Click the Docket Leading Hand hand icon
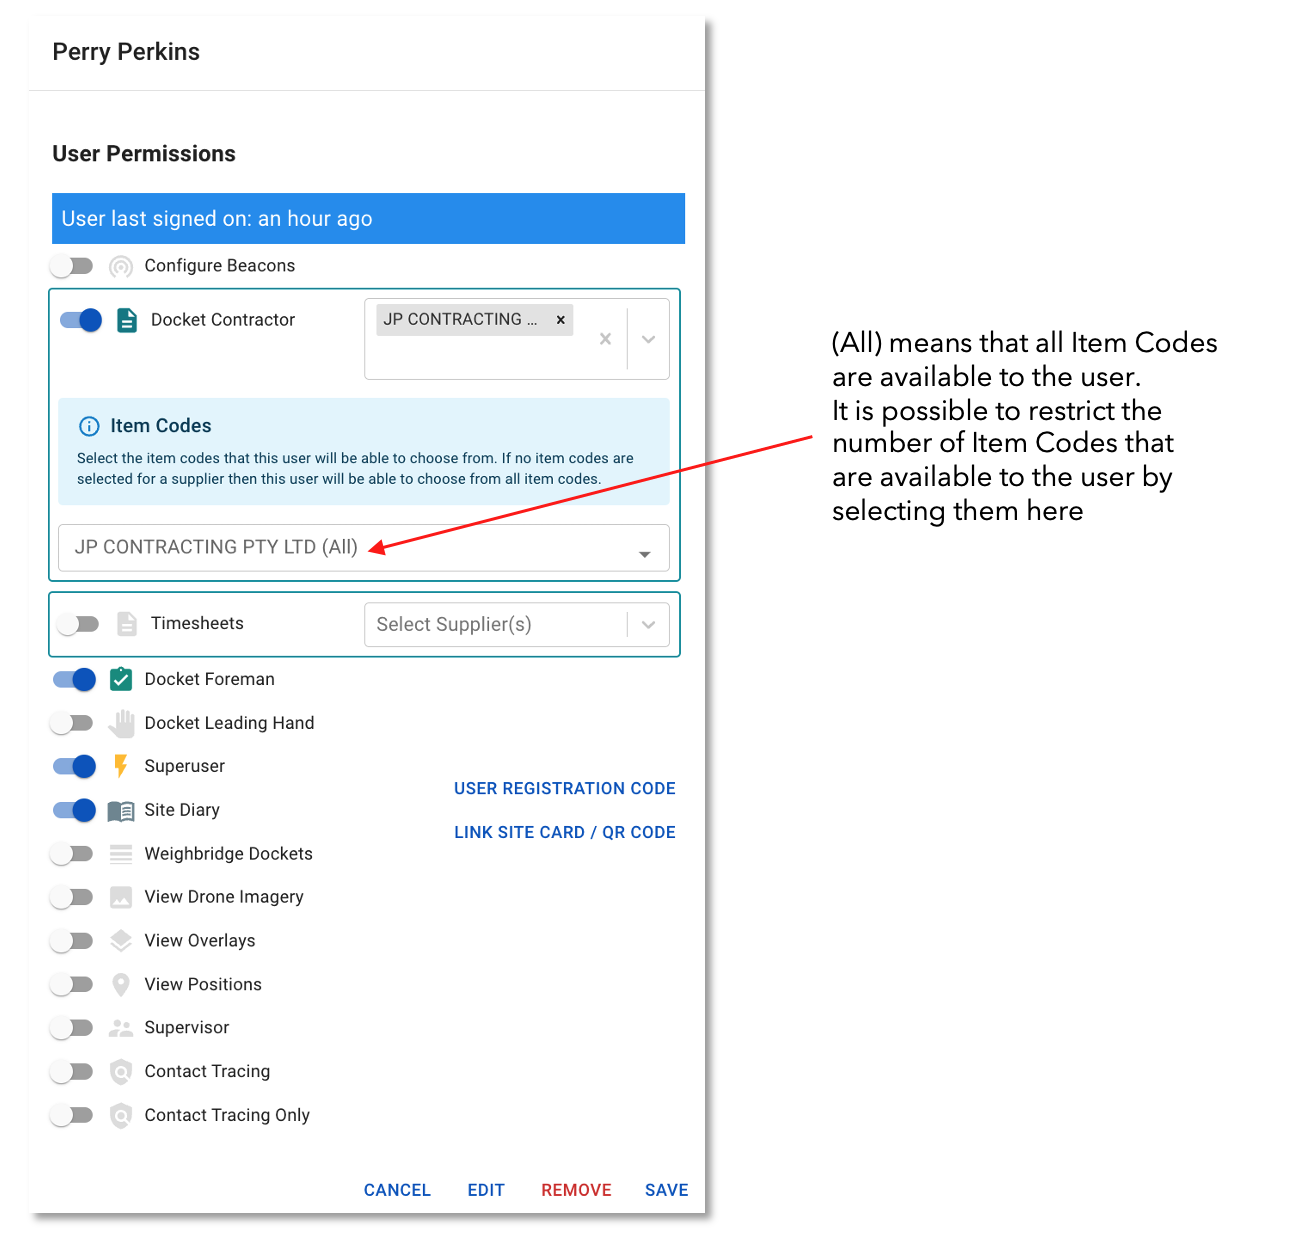 pos(120,722)
